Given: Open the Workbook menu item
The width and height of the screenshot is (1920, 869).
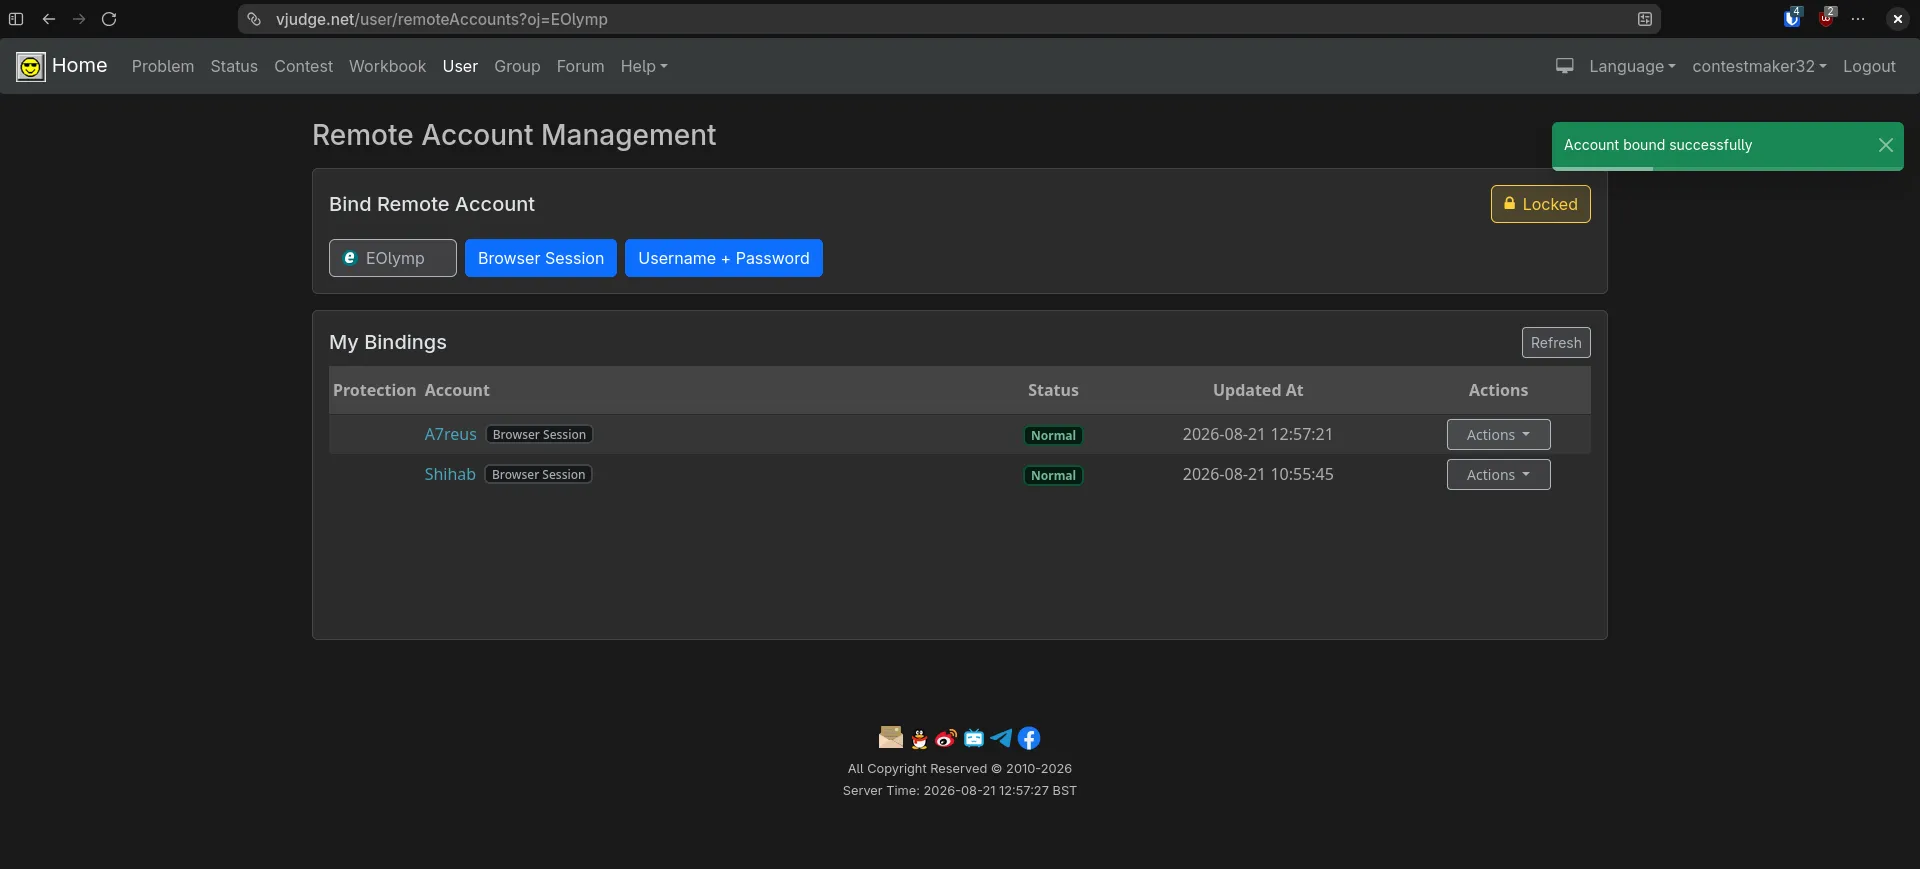Looking at the screenshot, I should pos(387,66).
